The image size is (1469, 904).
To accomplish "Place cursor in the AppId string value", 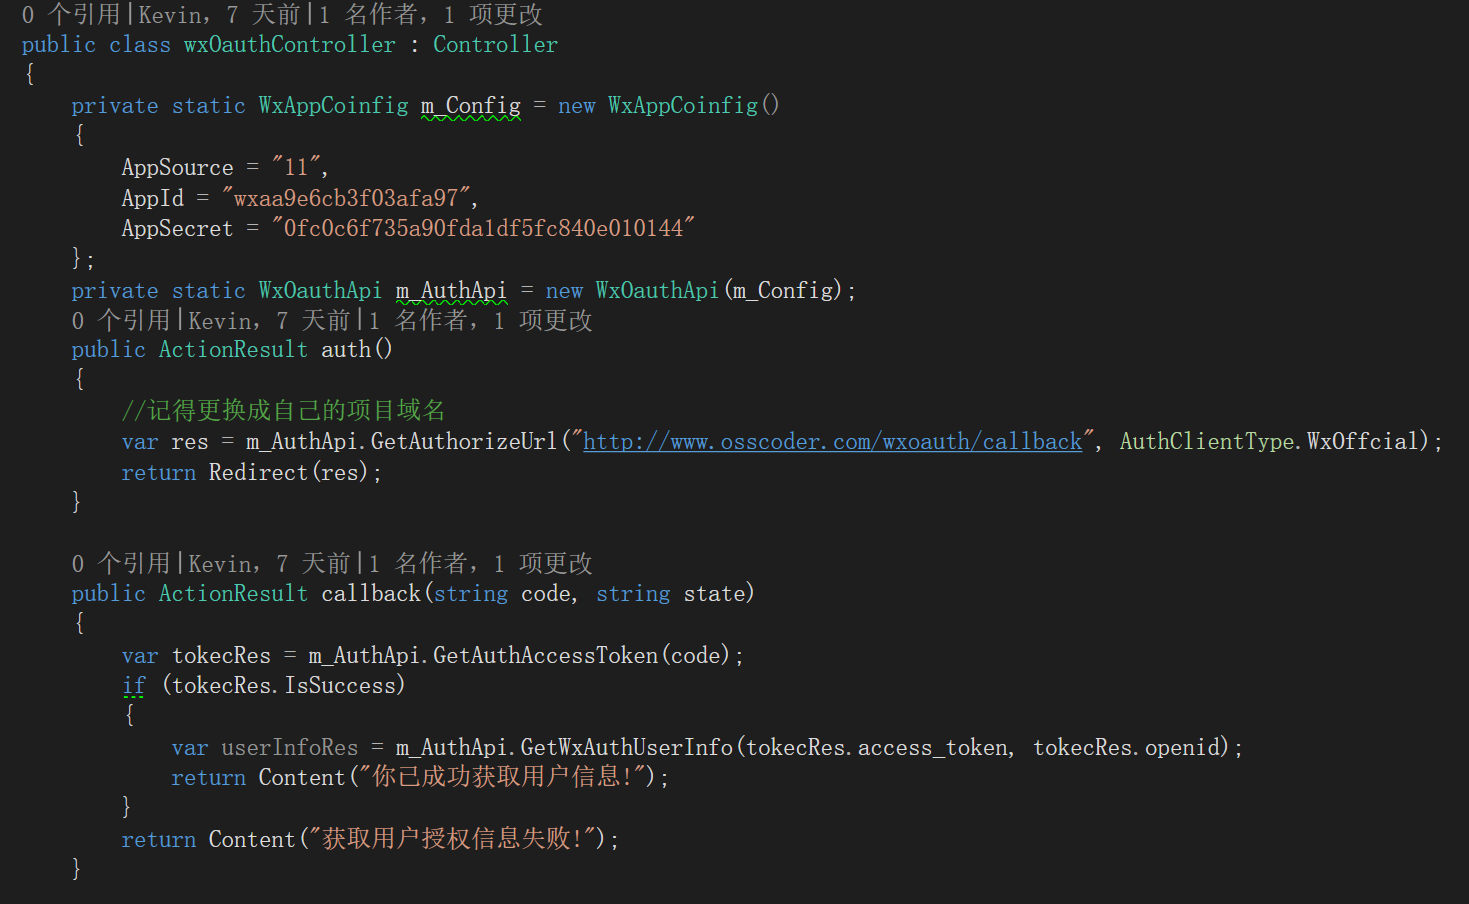I will pos(345,198).
